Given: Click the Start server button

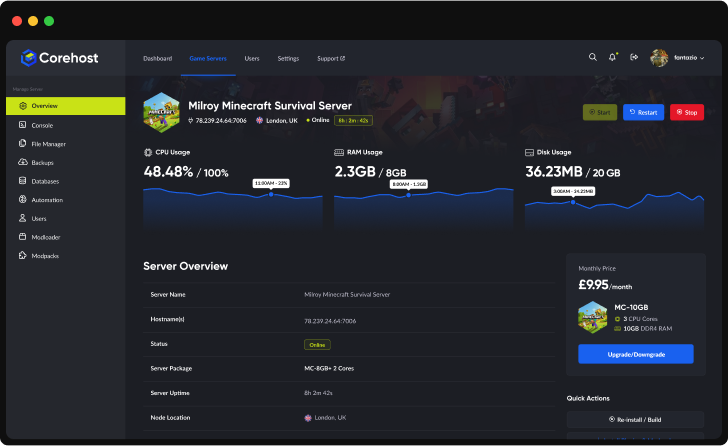Looking at the screenshot, I should (600, 112).
